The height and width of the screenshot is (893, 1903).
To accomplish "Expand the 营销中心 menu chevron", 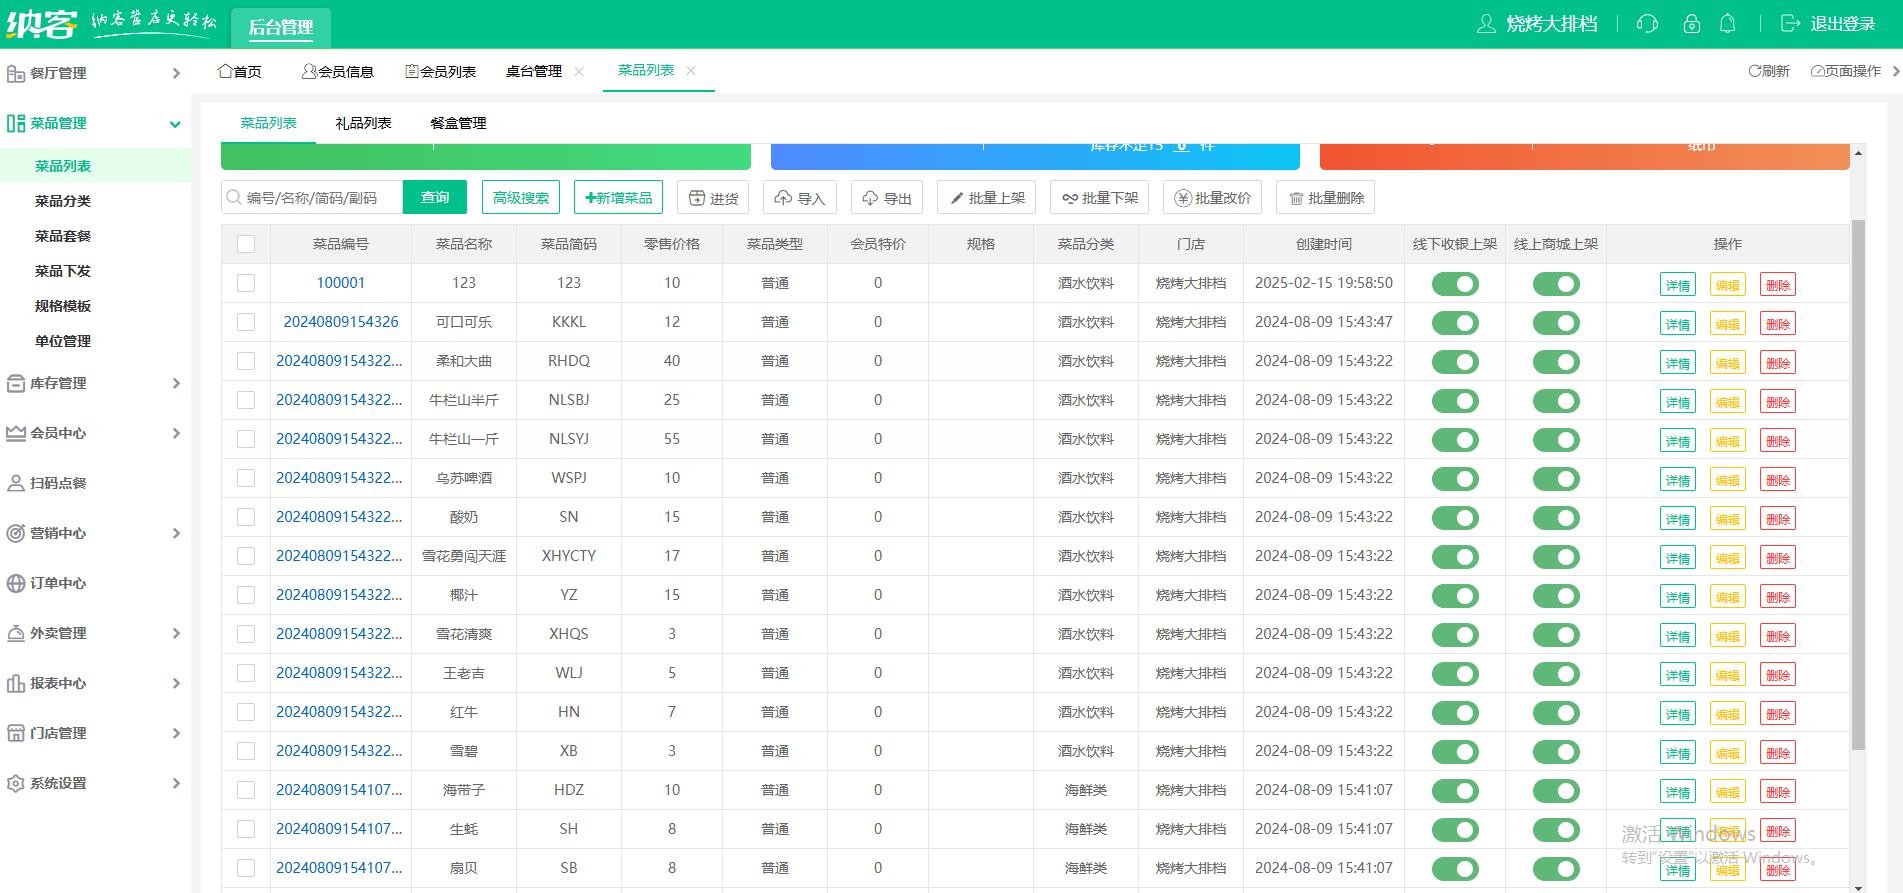I will 176,533.
